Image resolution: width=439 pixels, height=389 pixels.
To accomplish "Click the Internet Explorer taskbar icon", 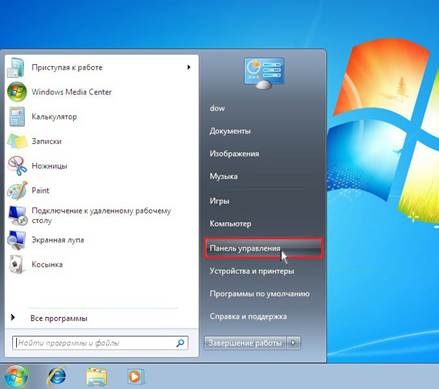I will click(57, 377).
